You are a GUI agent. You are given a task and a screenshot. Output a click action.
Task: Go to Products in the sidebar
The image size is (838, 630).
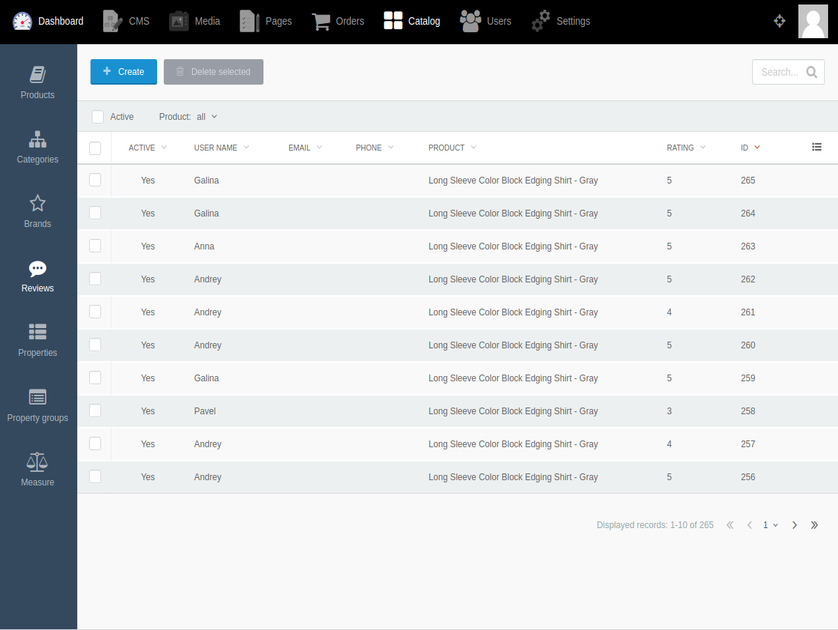37,83
